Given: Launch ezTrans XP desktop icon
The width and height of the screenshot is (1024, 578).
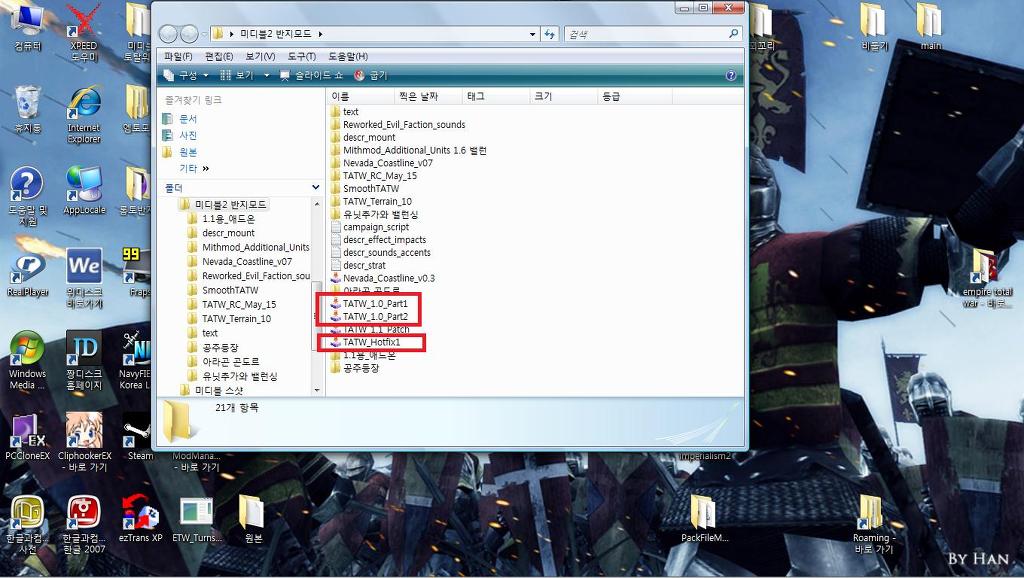Looking at the screenshot, I should (x=140, y=519).
